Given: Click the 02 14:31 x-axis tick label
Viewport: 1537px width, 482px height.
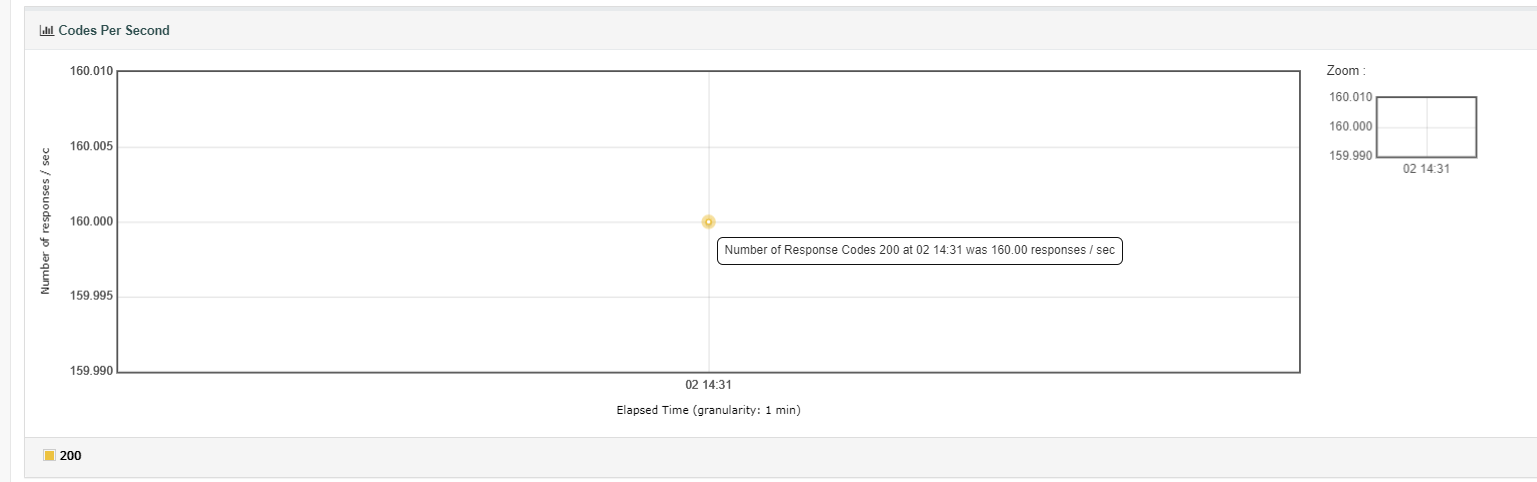Looking at the screenshot, I should (x=708, y=384).
